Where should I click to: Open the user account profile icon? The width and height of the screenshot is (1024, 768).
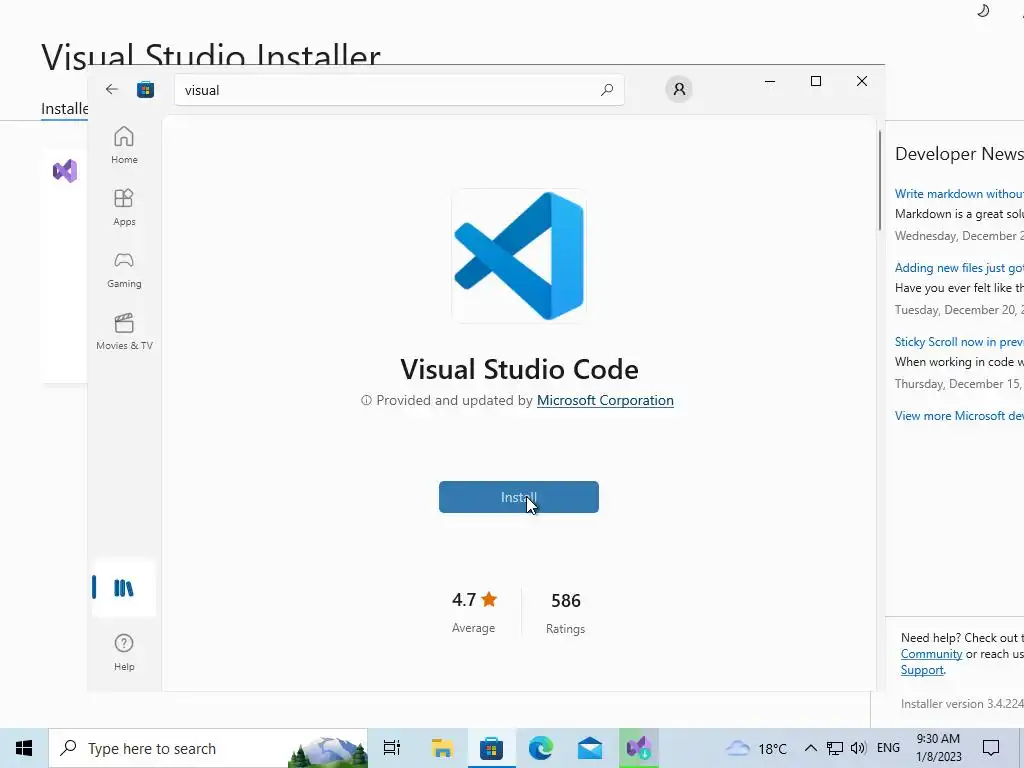click(679, 89)
